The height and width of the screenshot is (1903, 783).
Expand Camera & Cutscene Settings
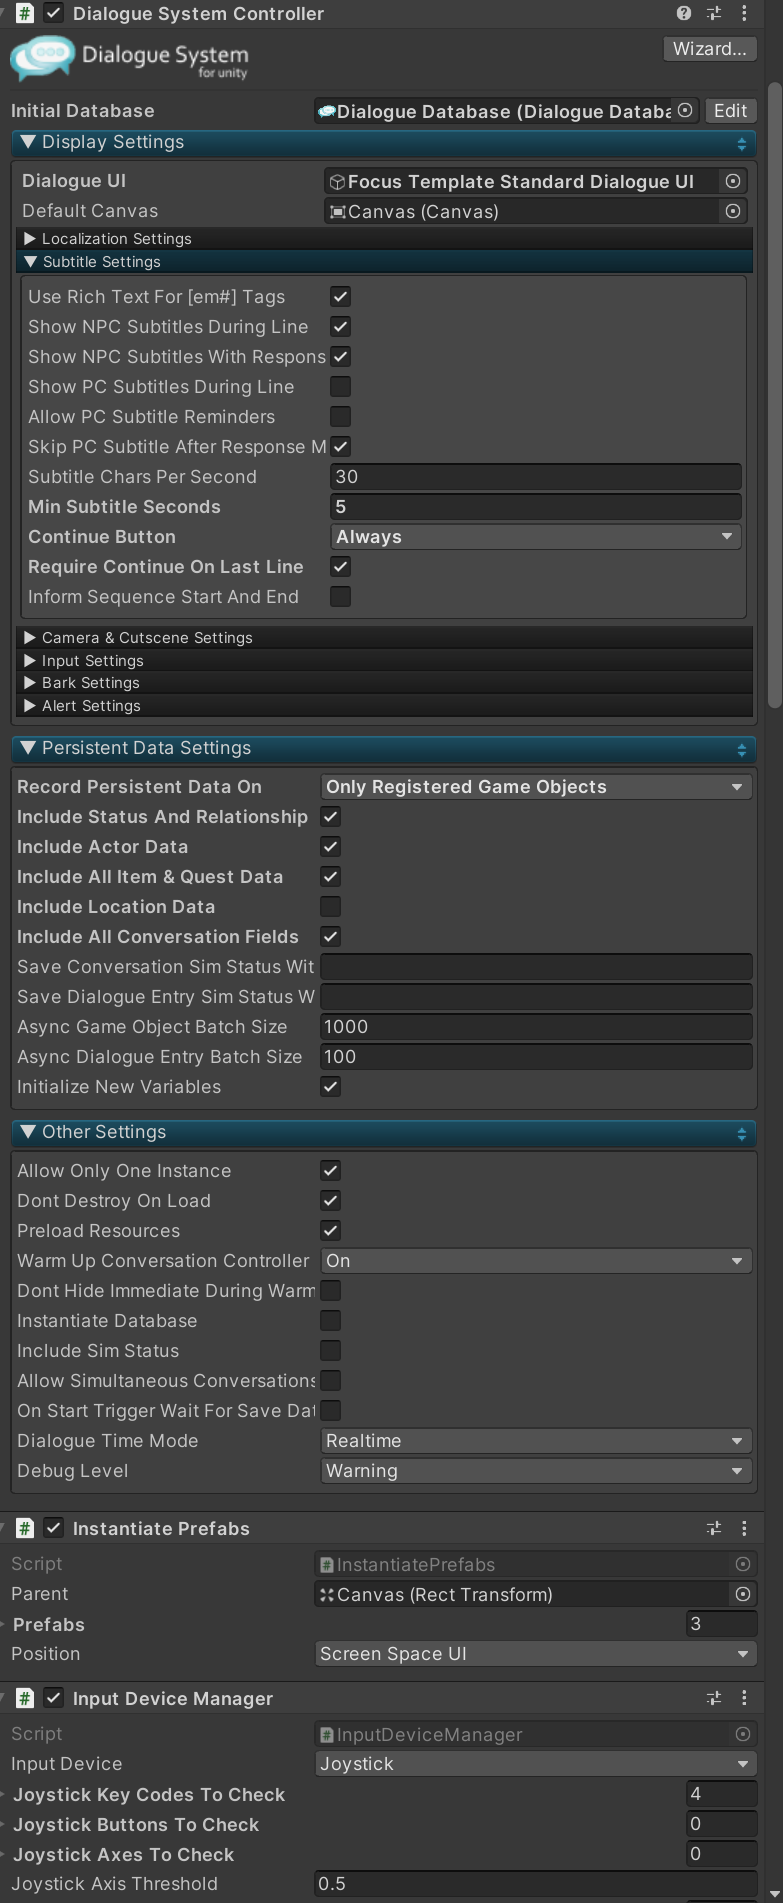pyautogui.click(x=30, y=638)
